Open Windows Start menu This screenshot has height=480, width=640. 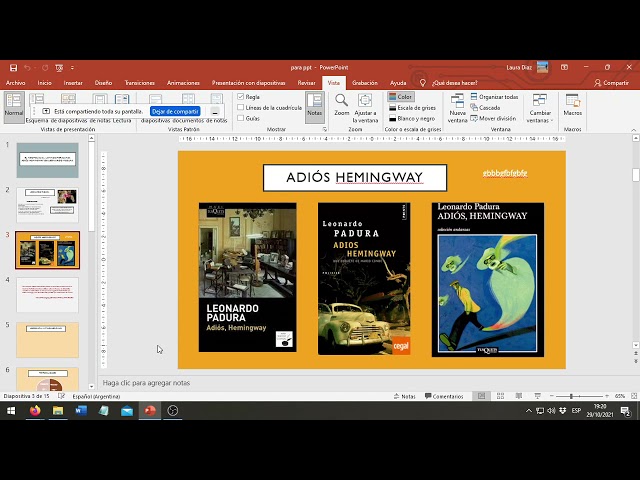pyautogui.click(x=11, y=411)
